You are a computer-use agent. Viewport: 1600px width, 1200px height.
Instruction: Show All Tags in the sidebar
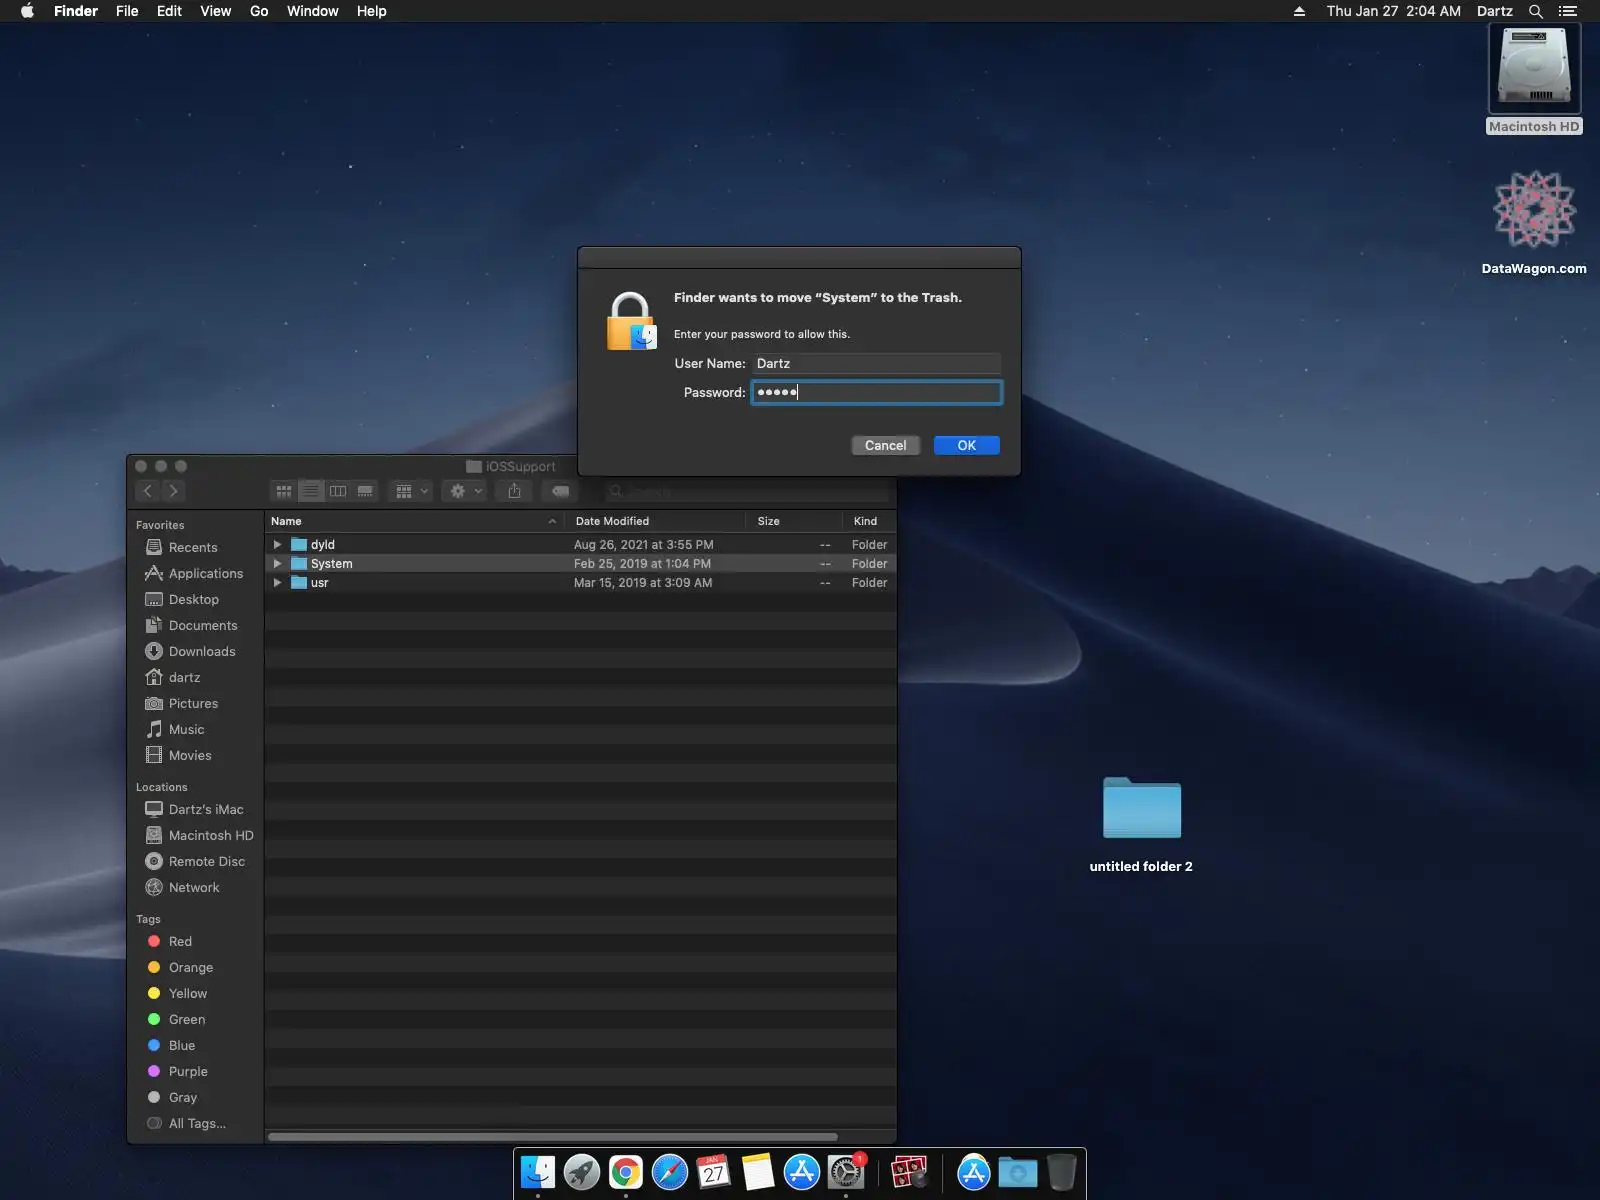point(186,1123)
